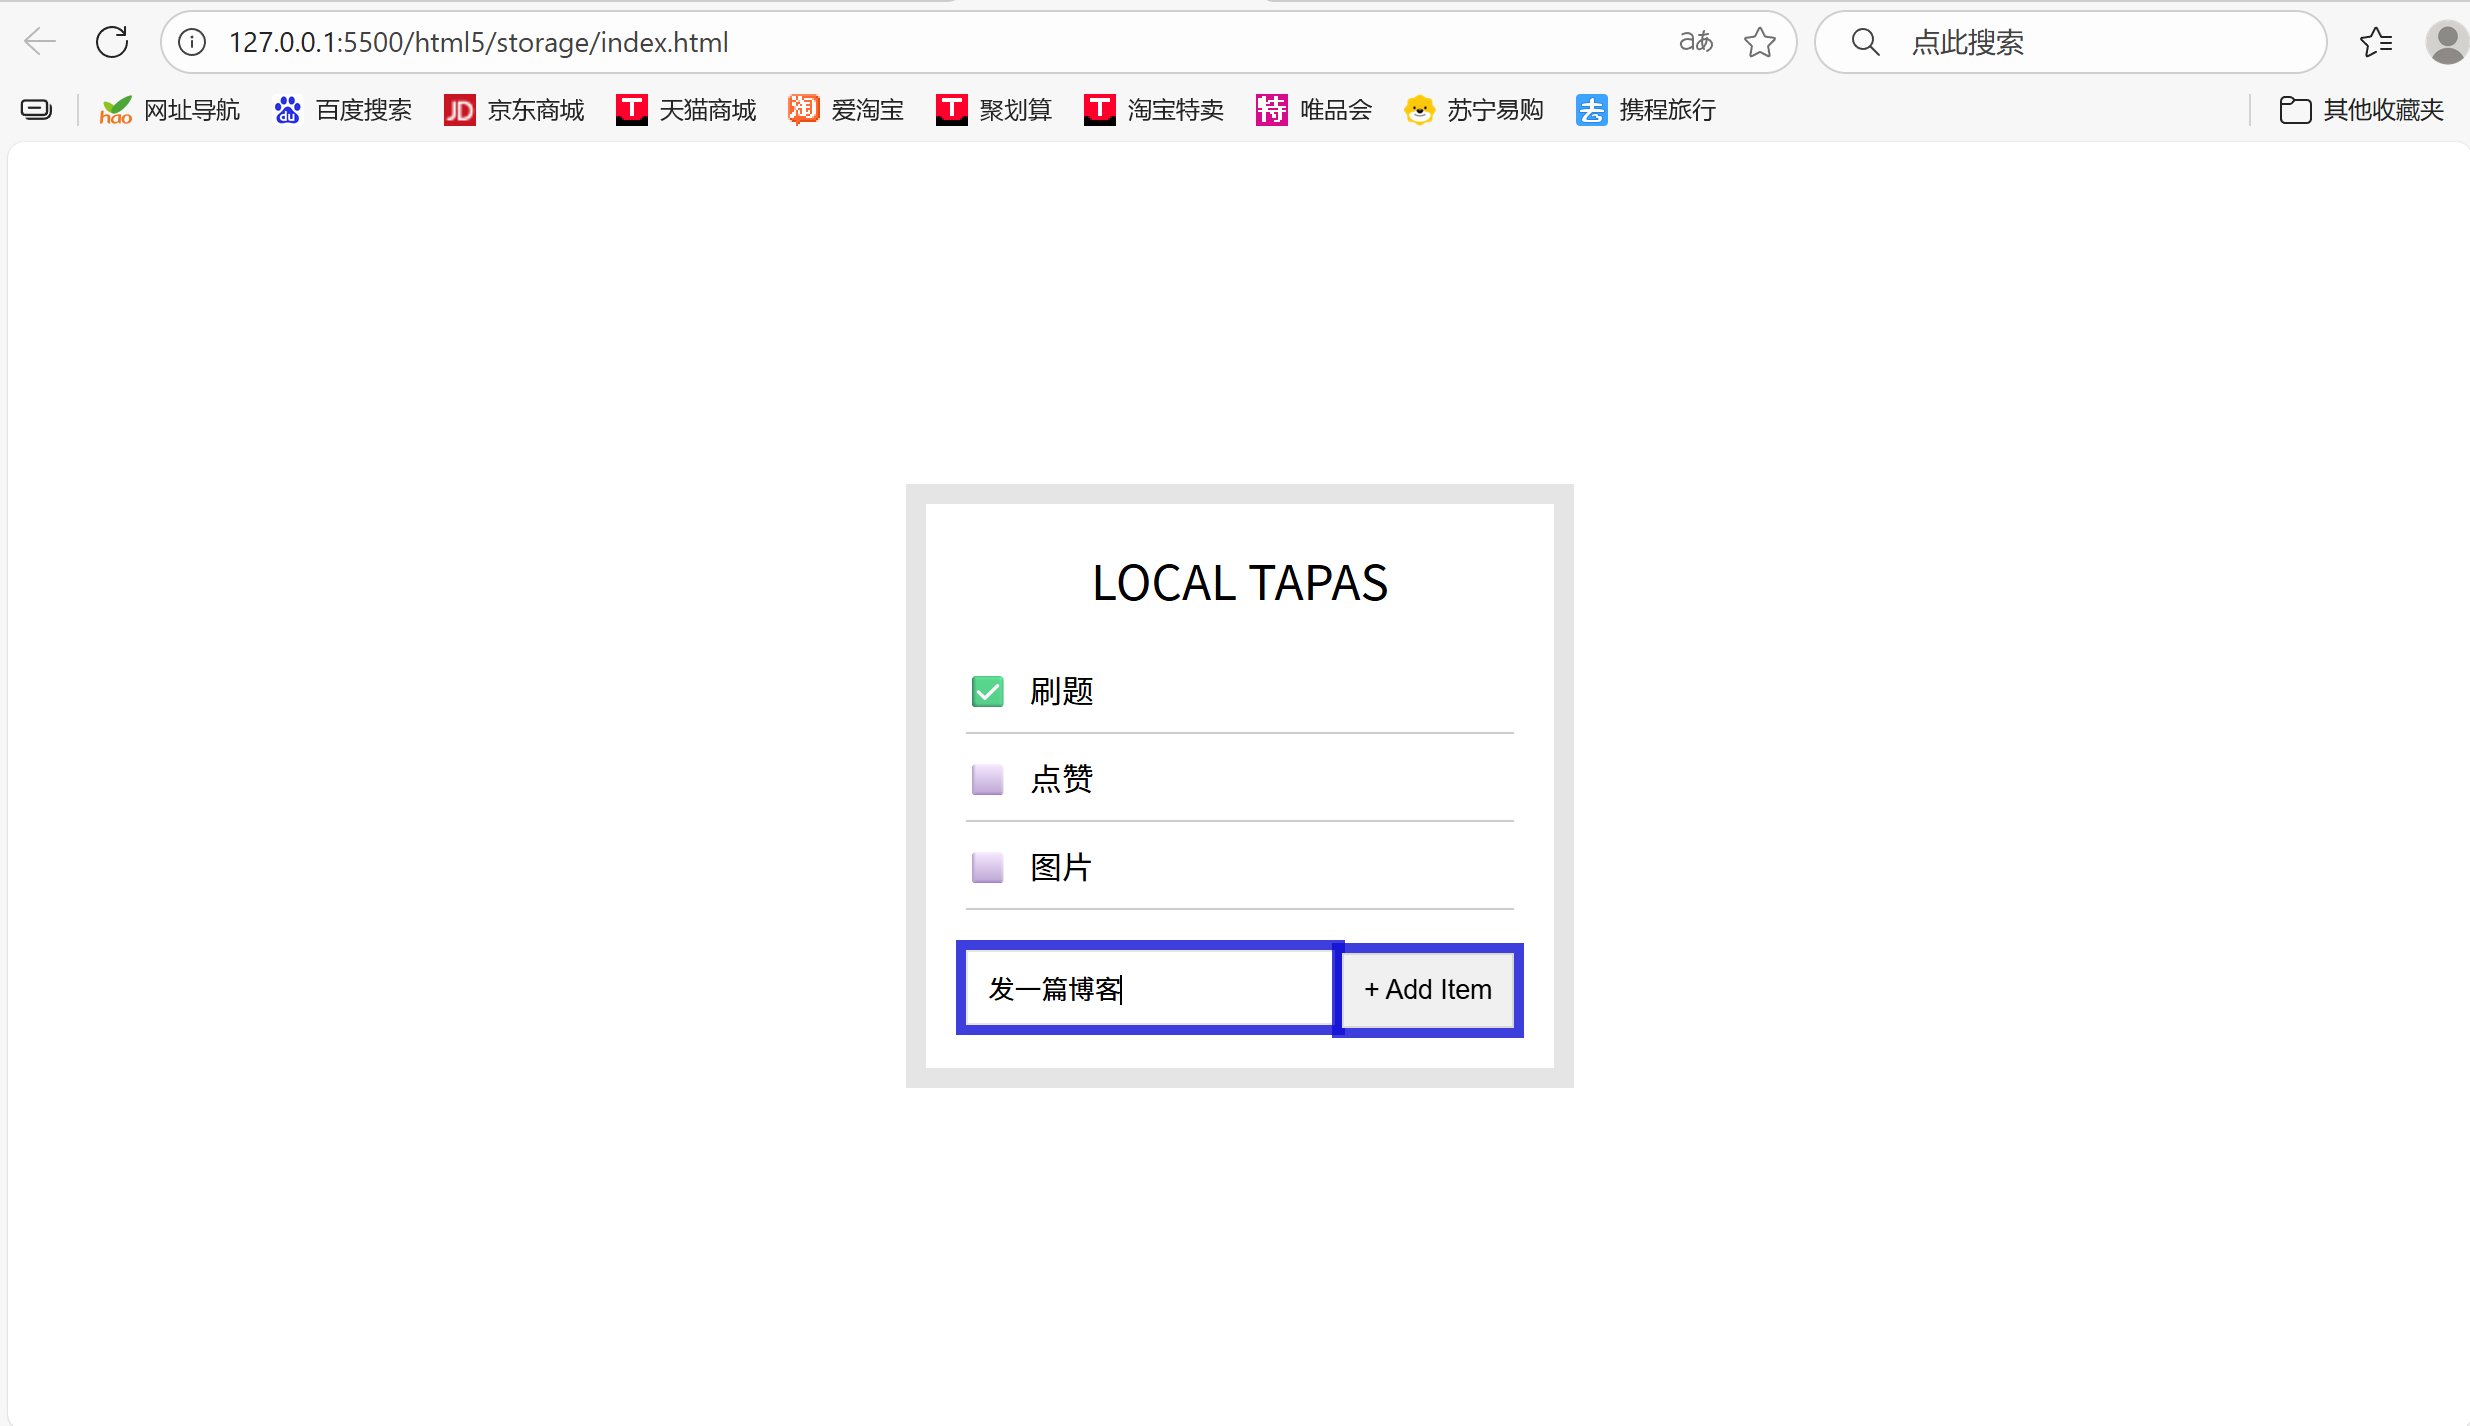Click the + Add Item button

coord(1428,990)
